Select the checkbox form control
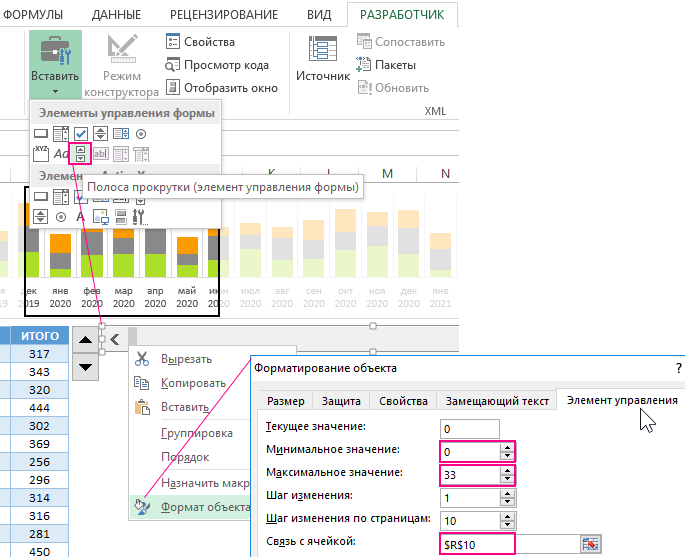The width and height of the screenshot is (685, 557). pyautogui.click(x=81, y=133)
